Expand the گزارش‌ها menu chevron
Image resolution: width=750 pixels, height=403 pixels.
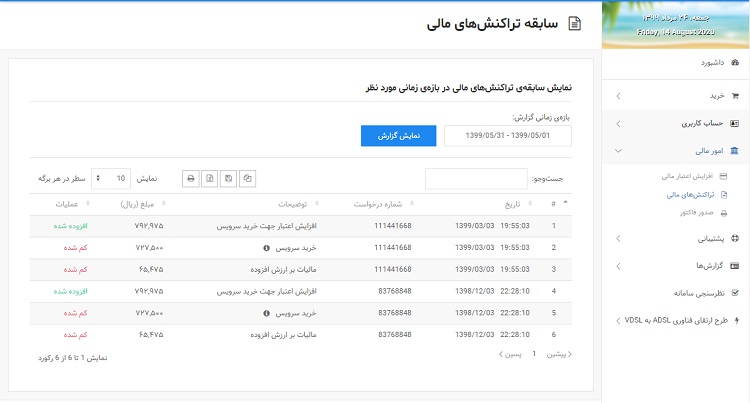click(618, 266)
